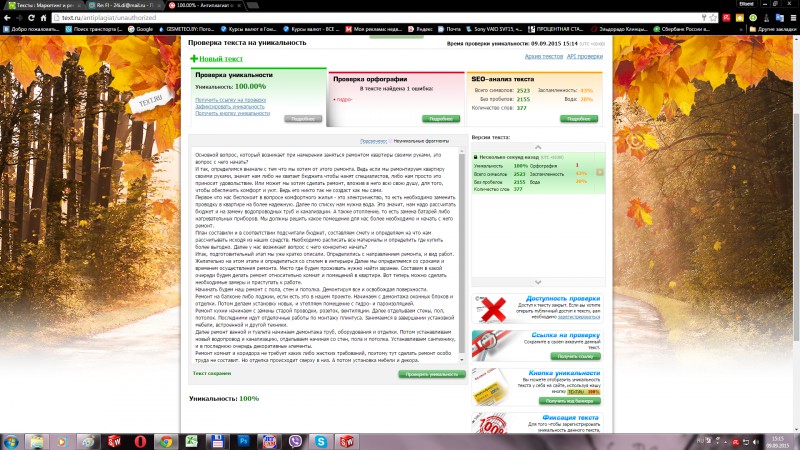Toggle the Неуникальные фрагменты color marker
The width and height of the screenshot is (800, 450).
pyautogui.click(x=390, y=141)
